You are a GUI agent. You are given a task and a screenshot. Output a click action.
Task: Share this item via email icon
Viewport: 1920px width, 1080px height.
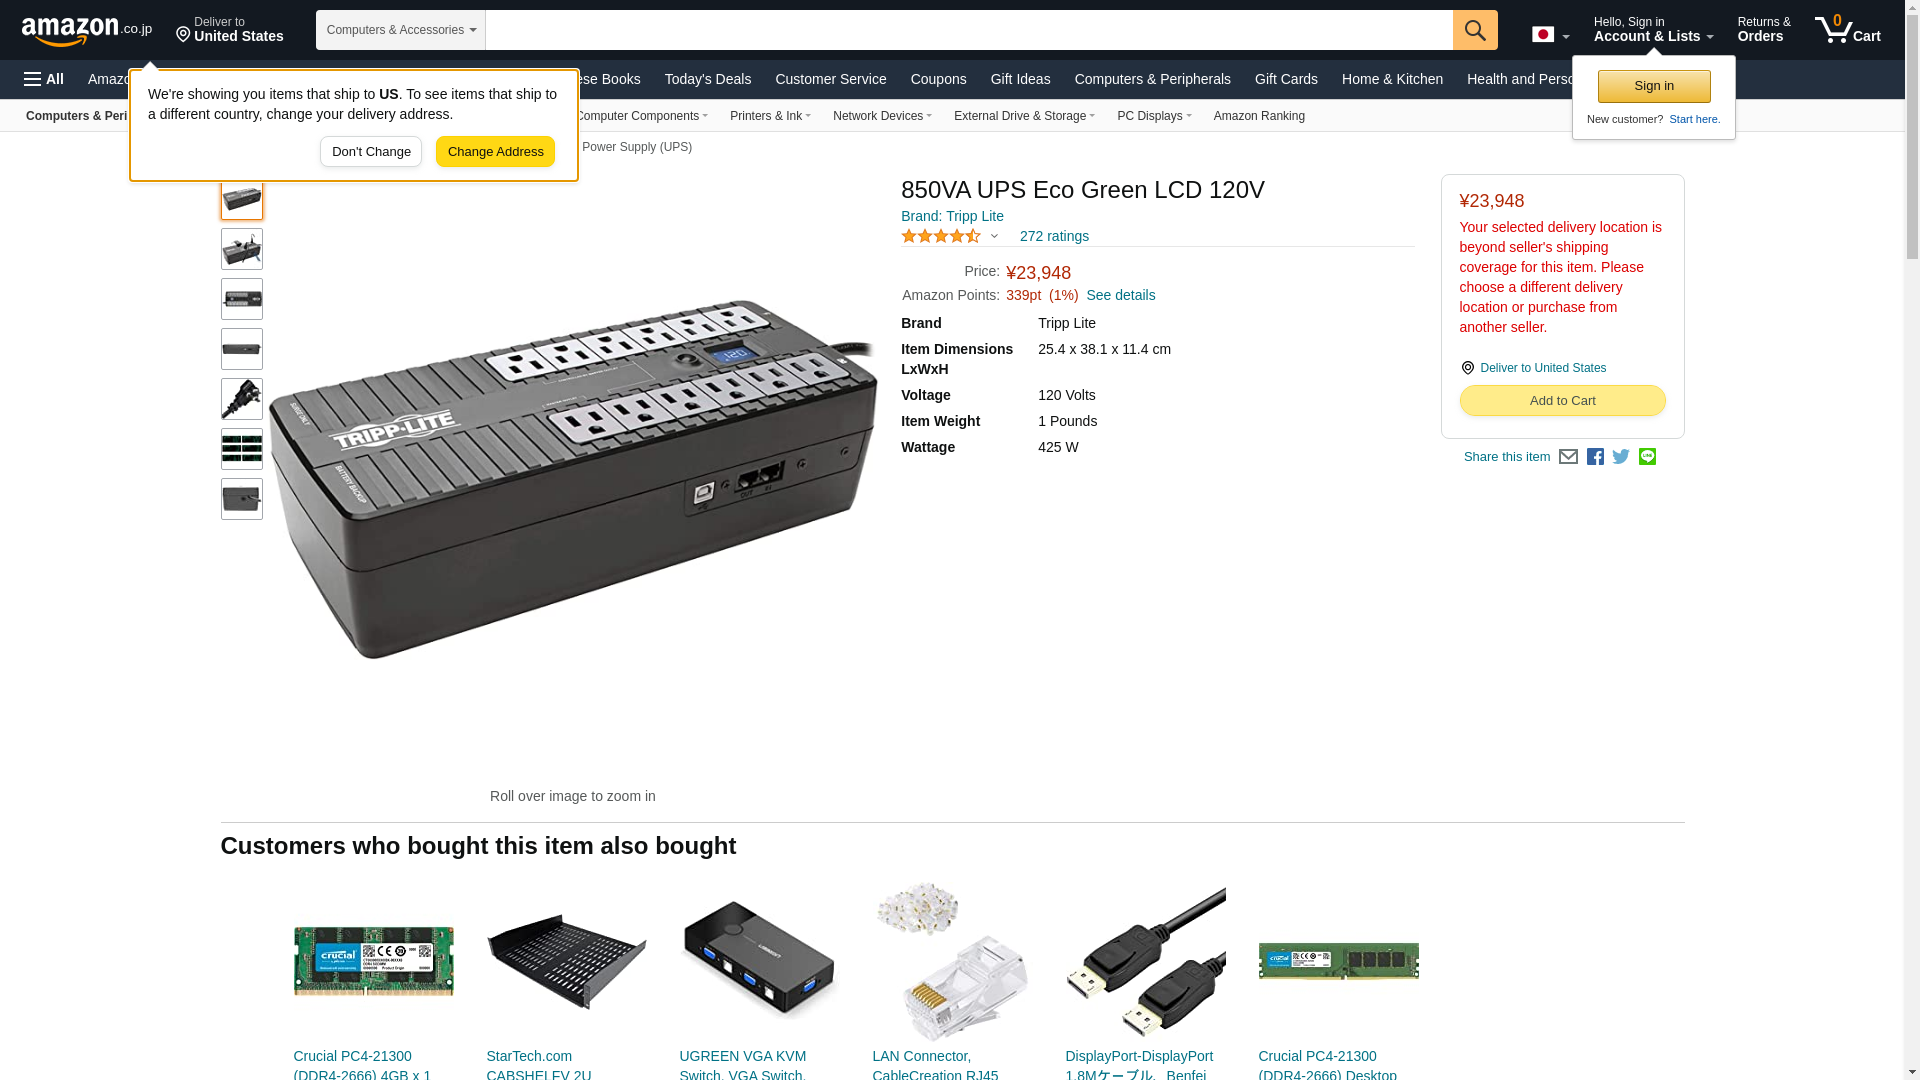coord(1568,457)
